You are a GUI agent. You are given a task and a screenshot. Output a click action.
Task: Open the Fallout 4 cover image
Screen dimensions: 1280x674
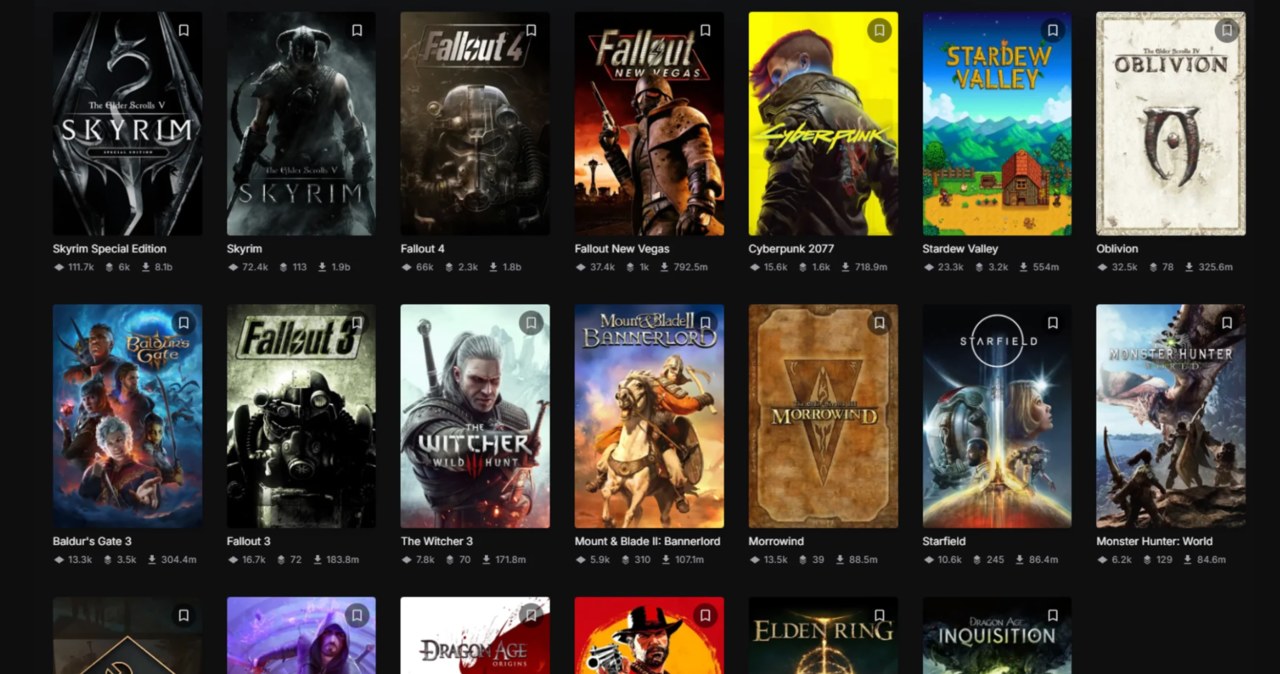point(475,124)
